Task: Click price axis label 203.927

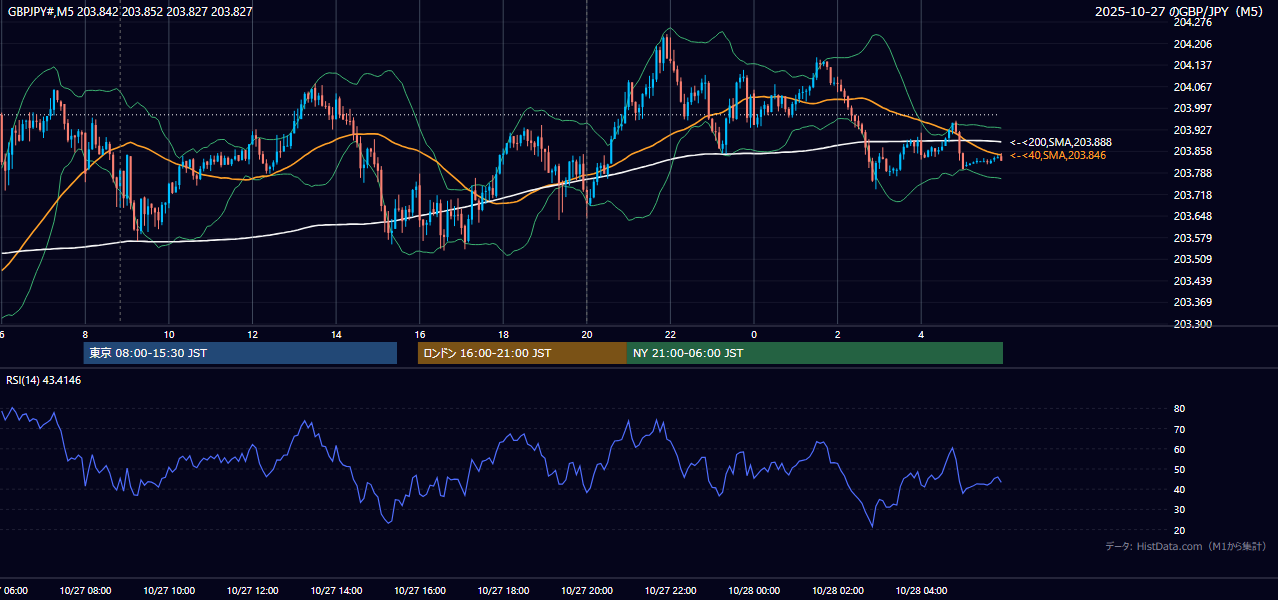Action: coord(1192,130)
